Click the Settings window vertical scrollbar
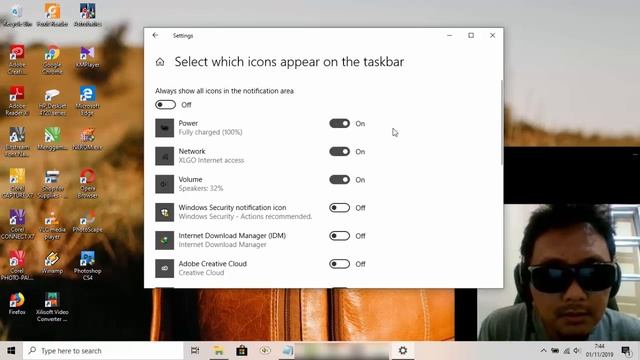 click(x=502, y=122)
